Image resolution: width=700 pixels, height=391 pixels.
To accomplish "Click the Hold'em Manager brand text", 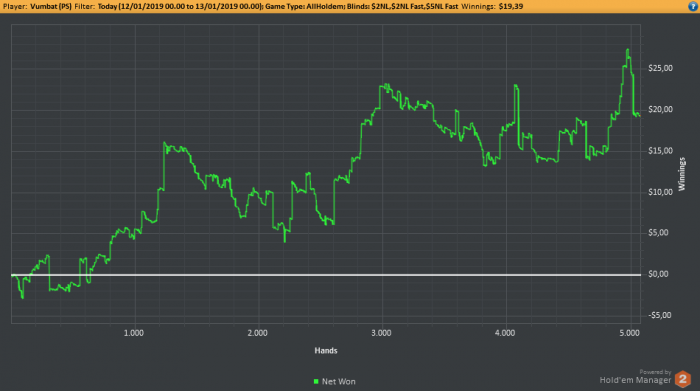I will pyautogui.click(x=635, y=380).
